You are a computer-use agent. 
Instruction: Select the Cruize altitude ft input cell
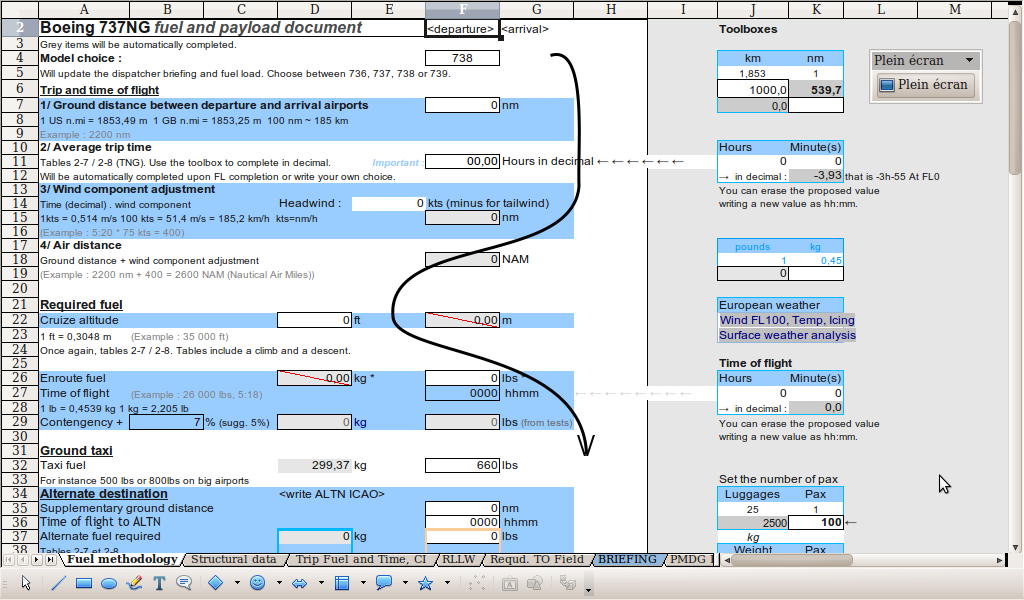point(315,320)
